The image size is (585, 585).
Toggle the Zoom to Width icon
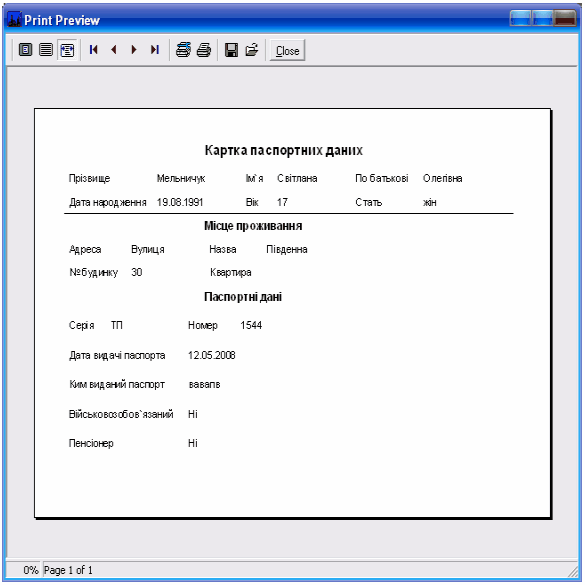67,50
